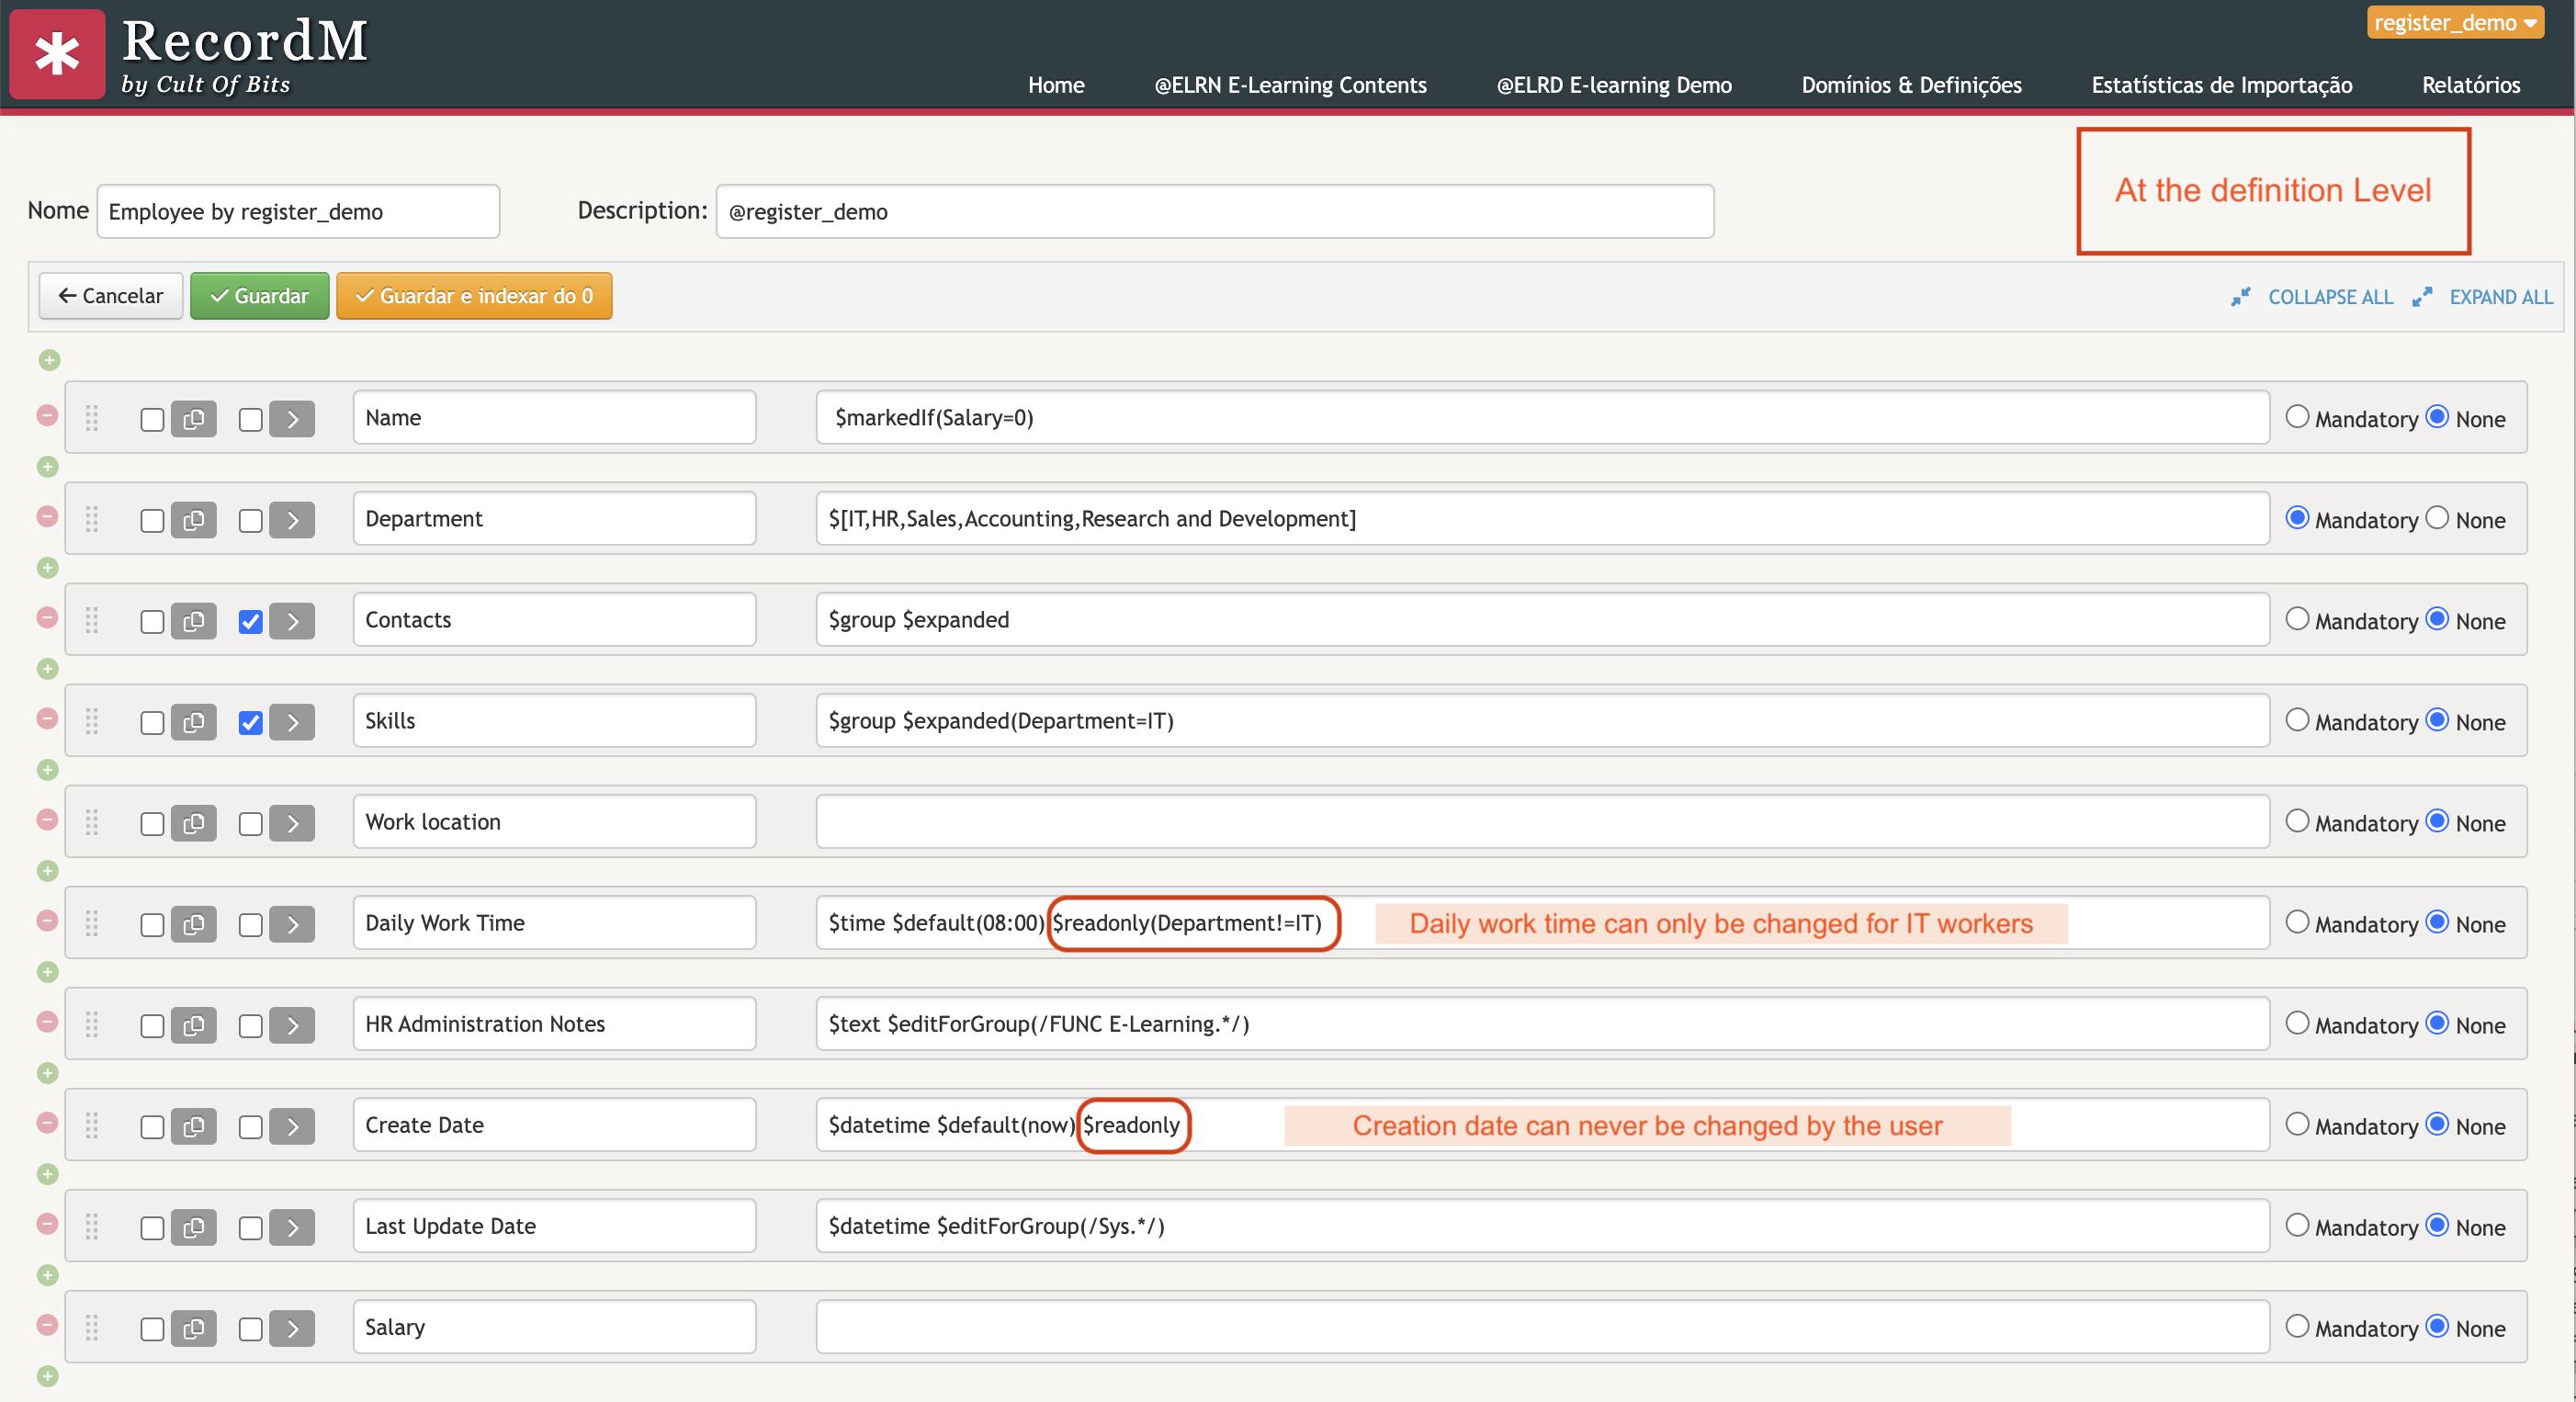Image resolution: width=2576 pixels, height=1402 pixels.
Task: Mark the Salary field as Mandatory
Action: coord(2297,1326)
